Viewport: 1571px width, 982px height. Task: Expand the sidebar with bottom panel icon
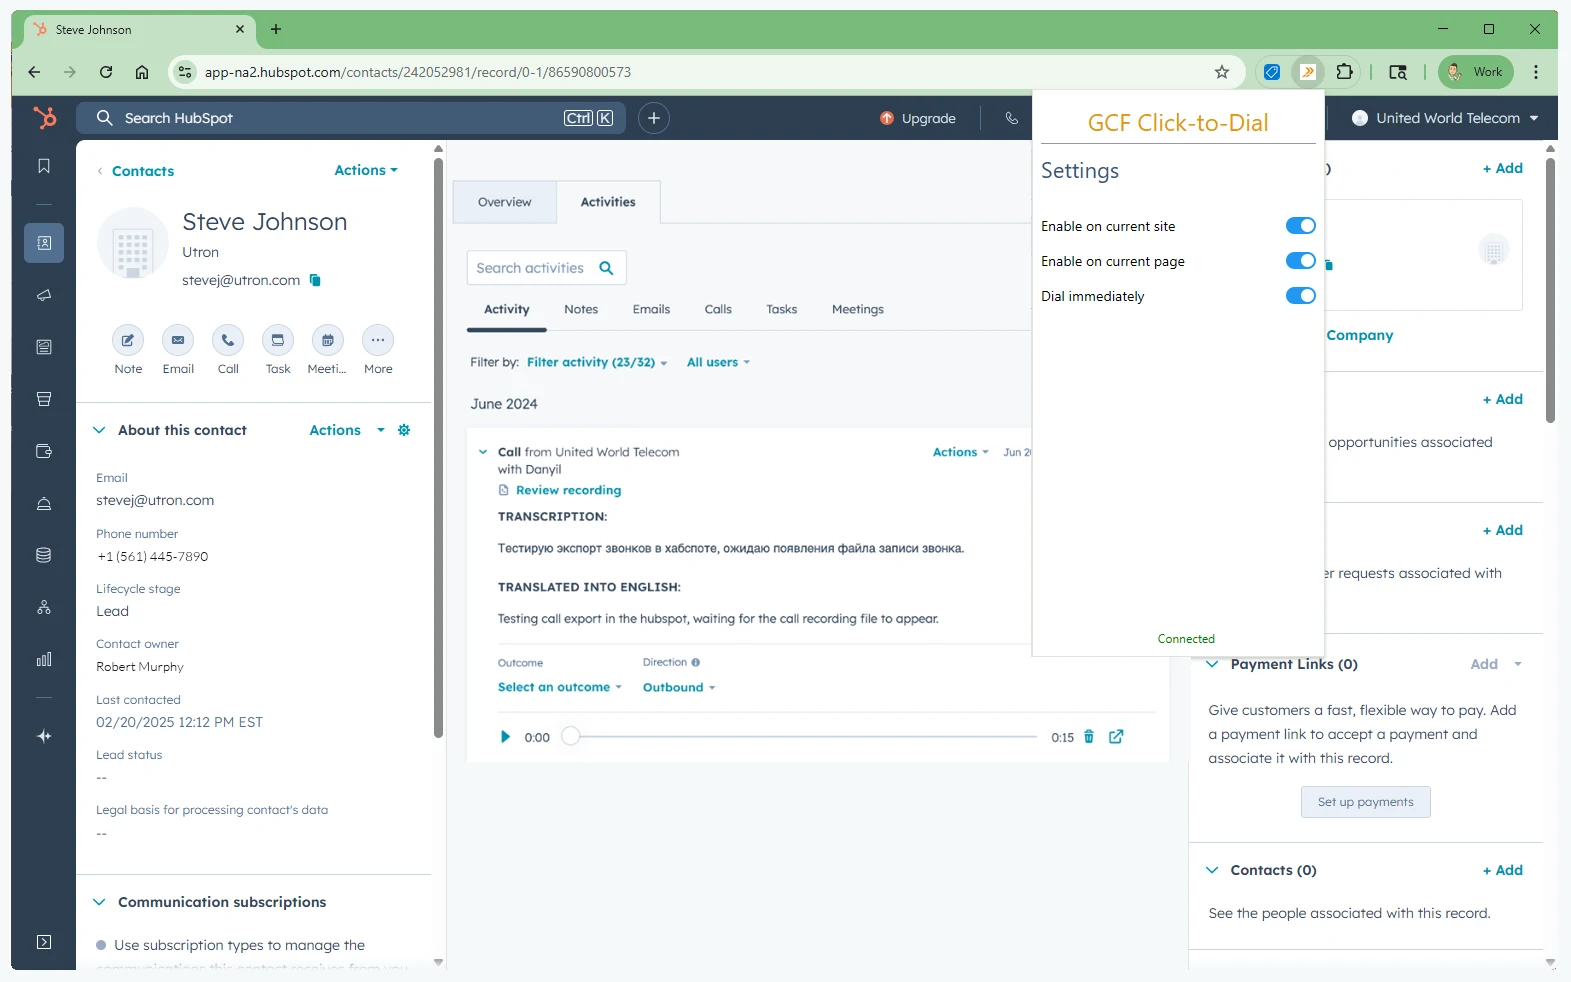(44, 942)
